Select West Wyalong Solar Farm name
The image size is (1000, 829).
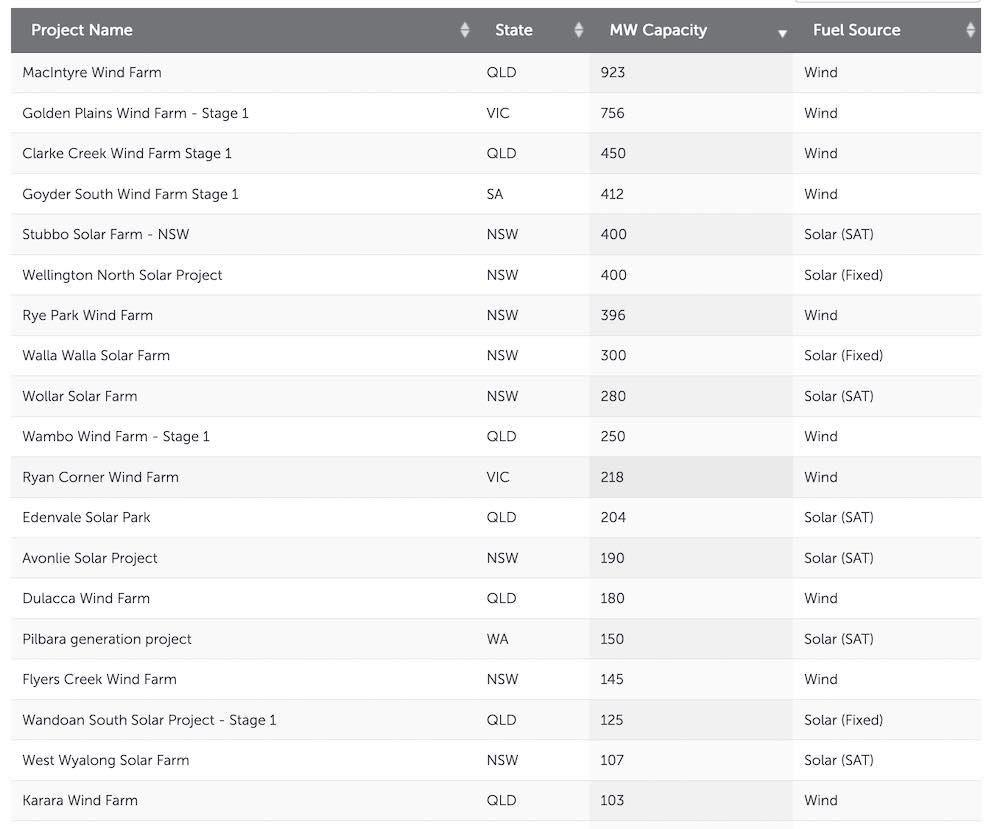(x=106, y=761)
